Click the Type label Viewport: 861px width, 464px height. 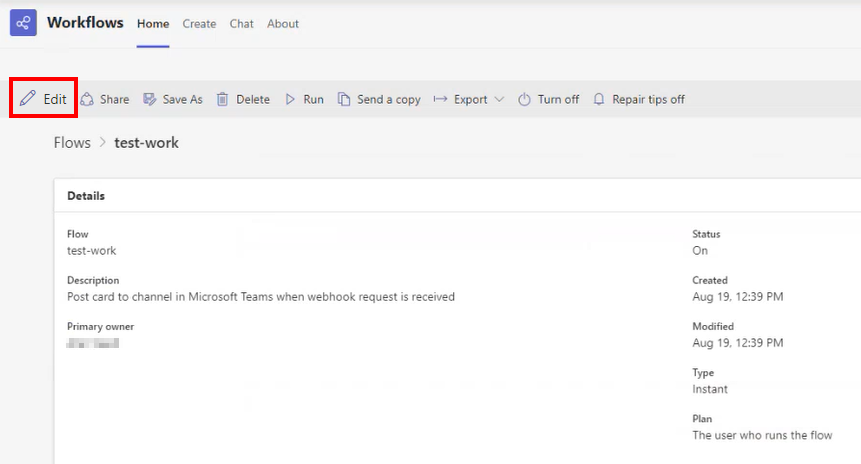point(703,373)
